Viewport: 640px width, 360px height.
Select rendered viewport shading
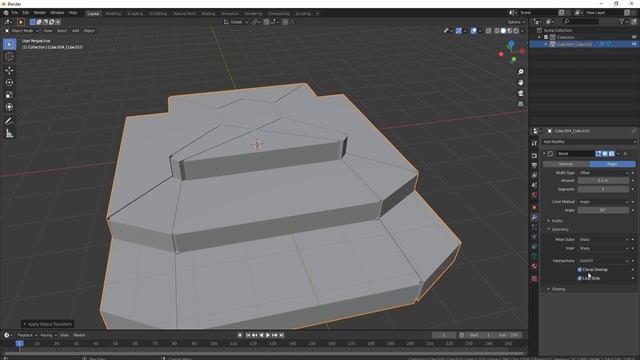click(x=516, y=31)
